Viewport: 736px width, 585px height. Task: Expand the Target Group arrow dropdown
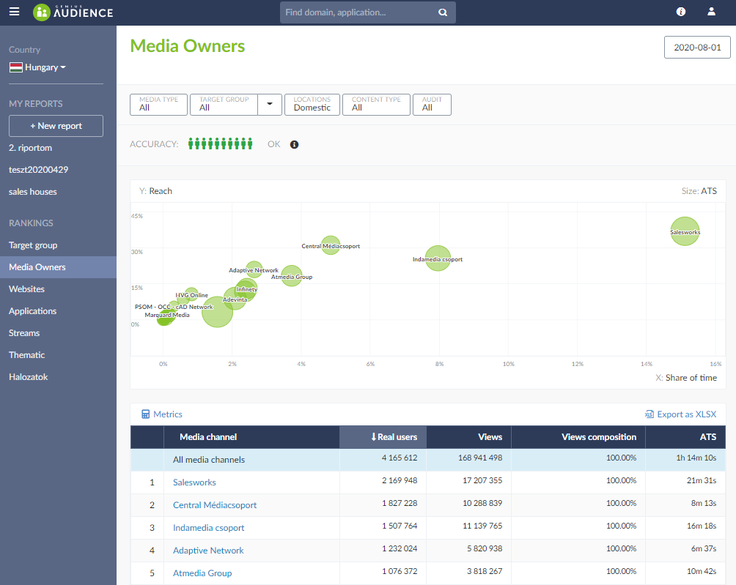coord(269,104)
